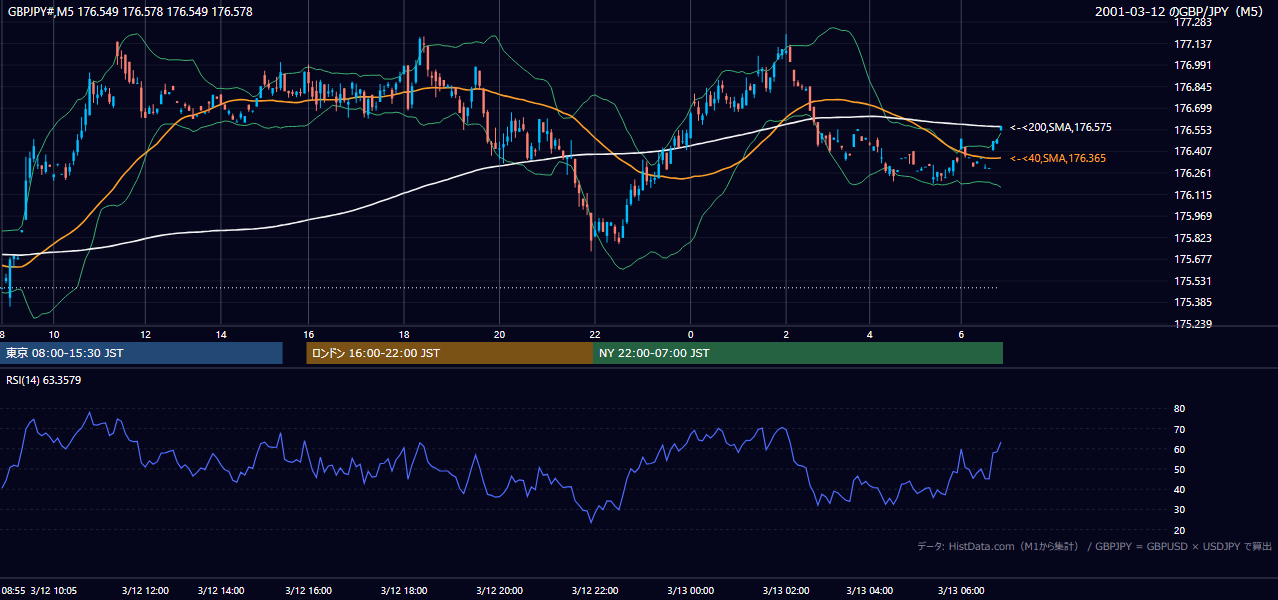
Task: Click RSI scale value 80
Action: [1179, 409]
